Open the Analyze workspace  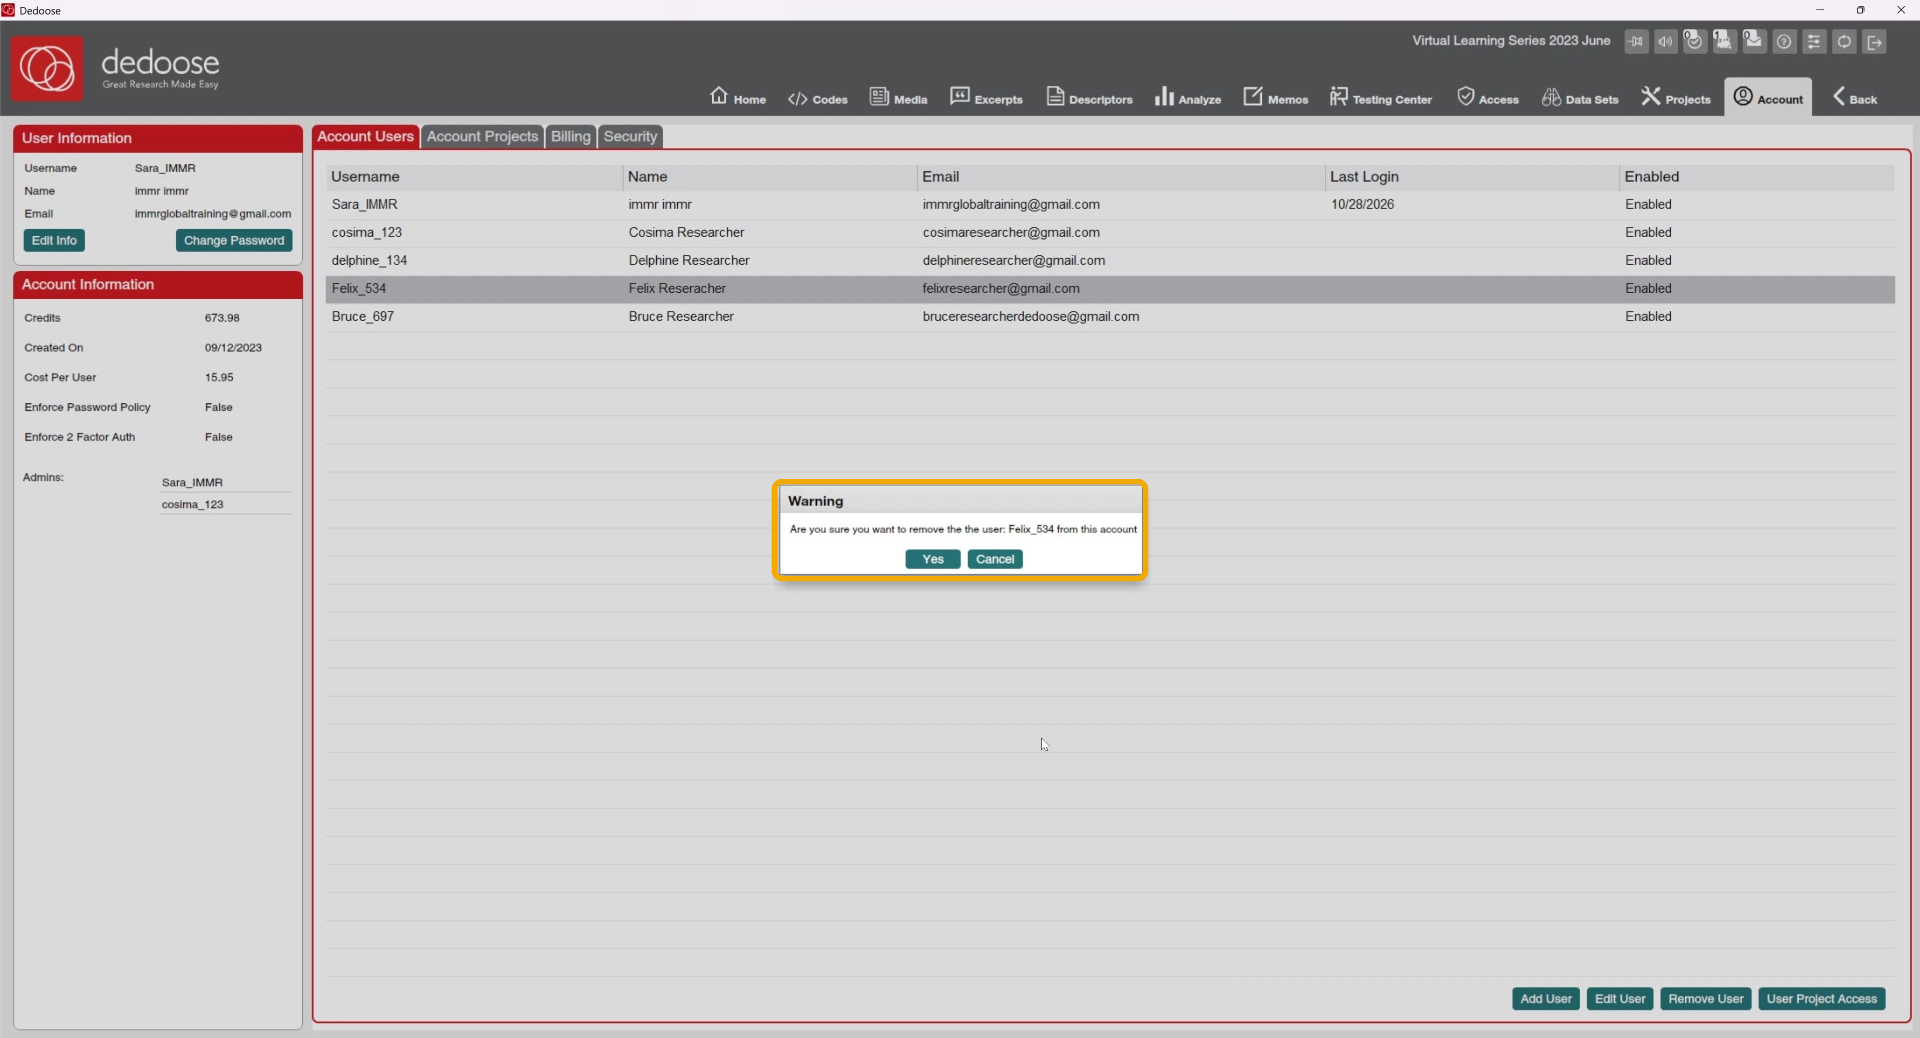pyautogui.click(x=1188, y=97)
